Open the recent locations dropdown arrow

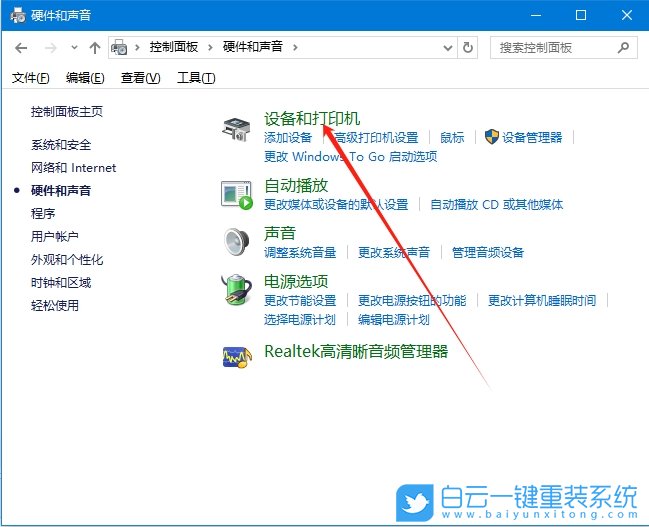[x=75, y=48]
